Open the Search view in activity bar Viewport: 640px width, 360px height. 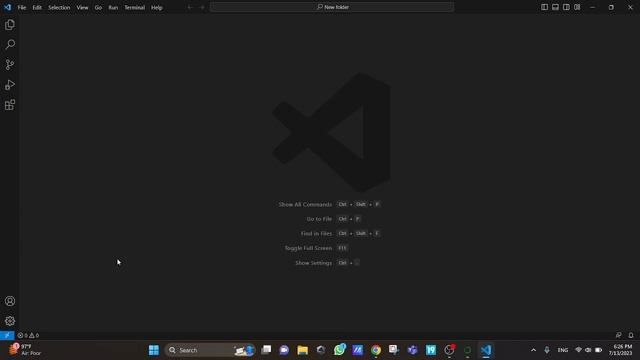[10, 44]
